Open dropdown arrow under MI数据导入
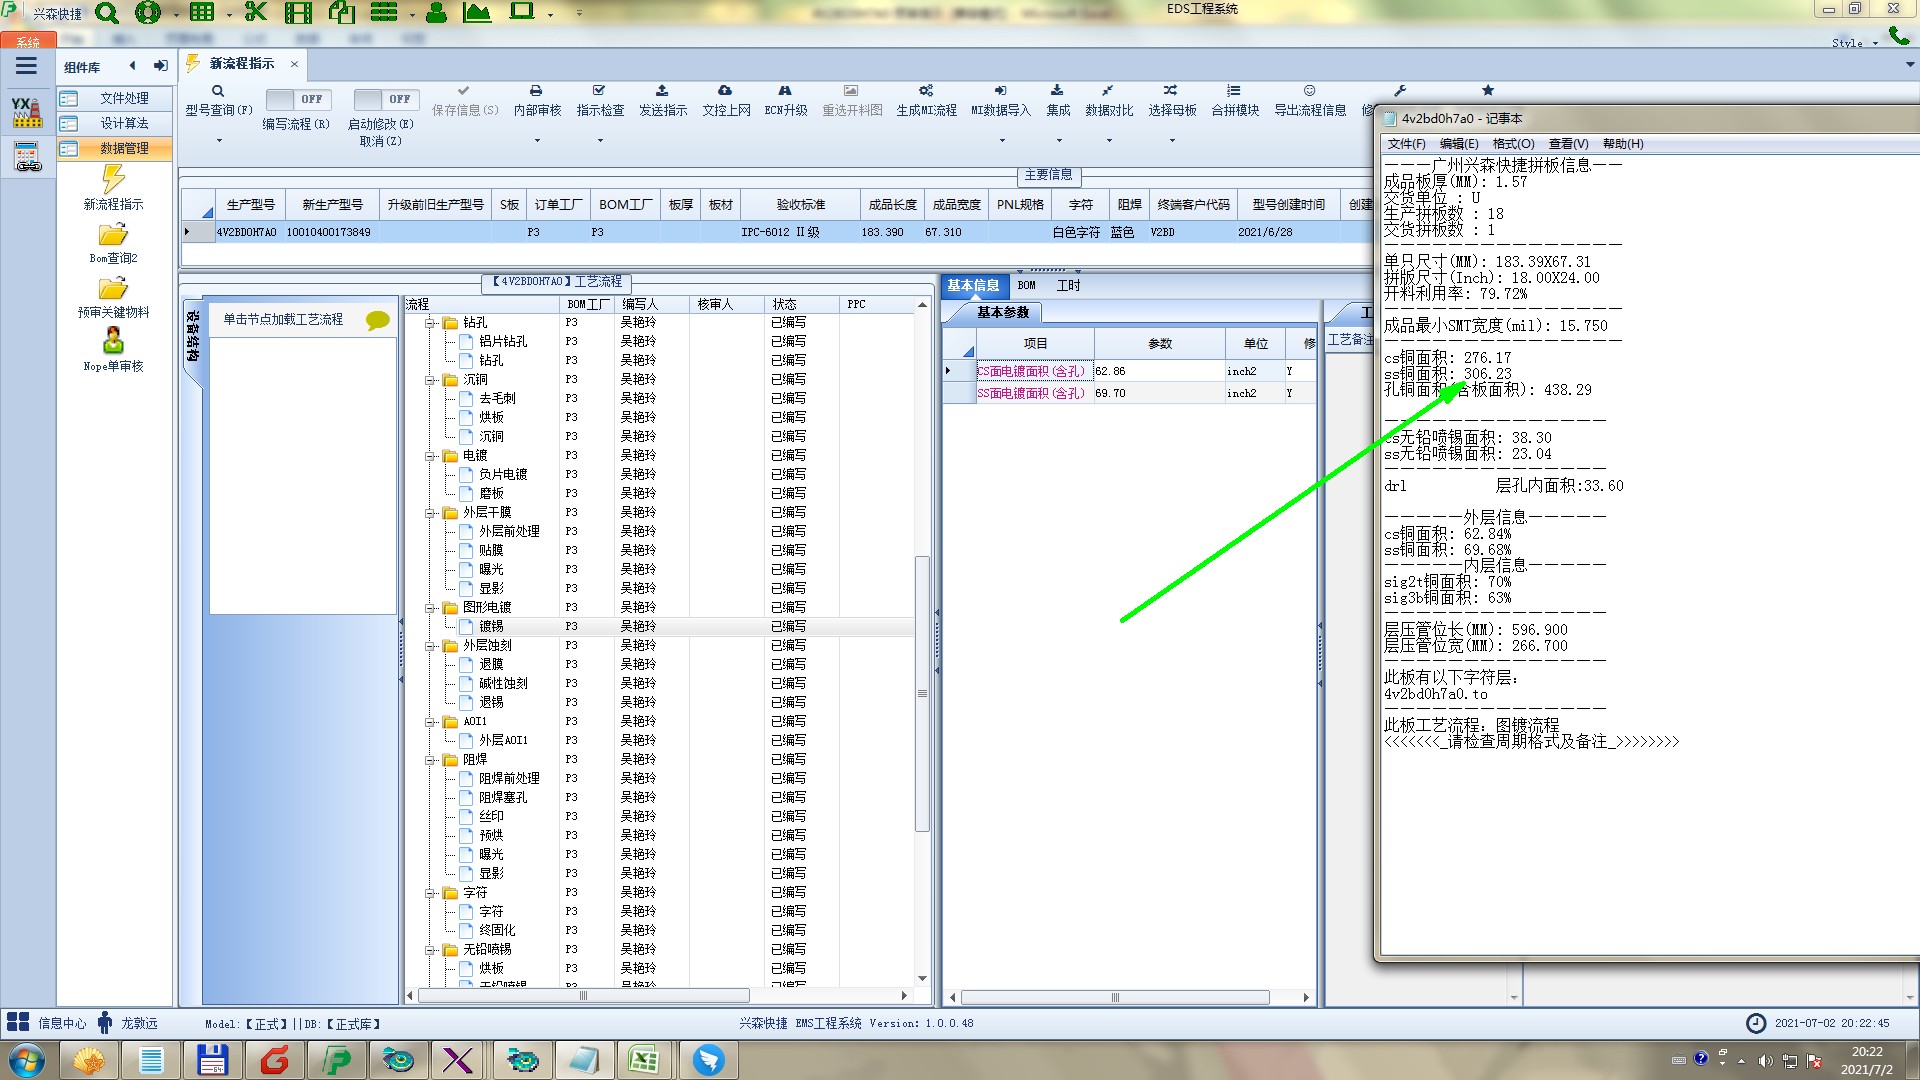Image resolution: width=1920 pixels, height=1080 pixels. 1001,141
